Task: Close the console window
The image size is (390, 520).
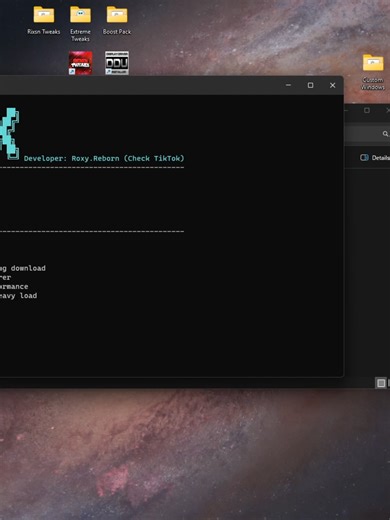Action: [332, 85]
